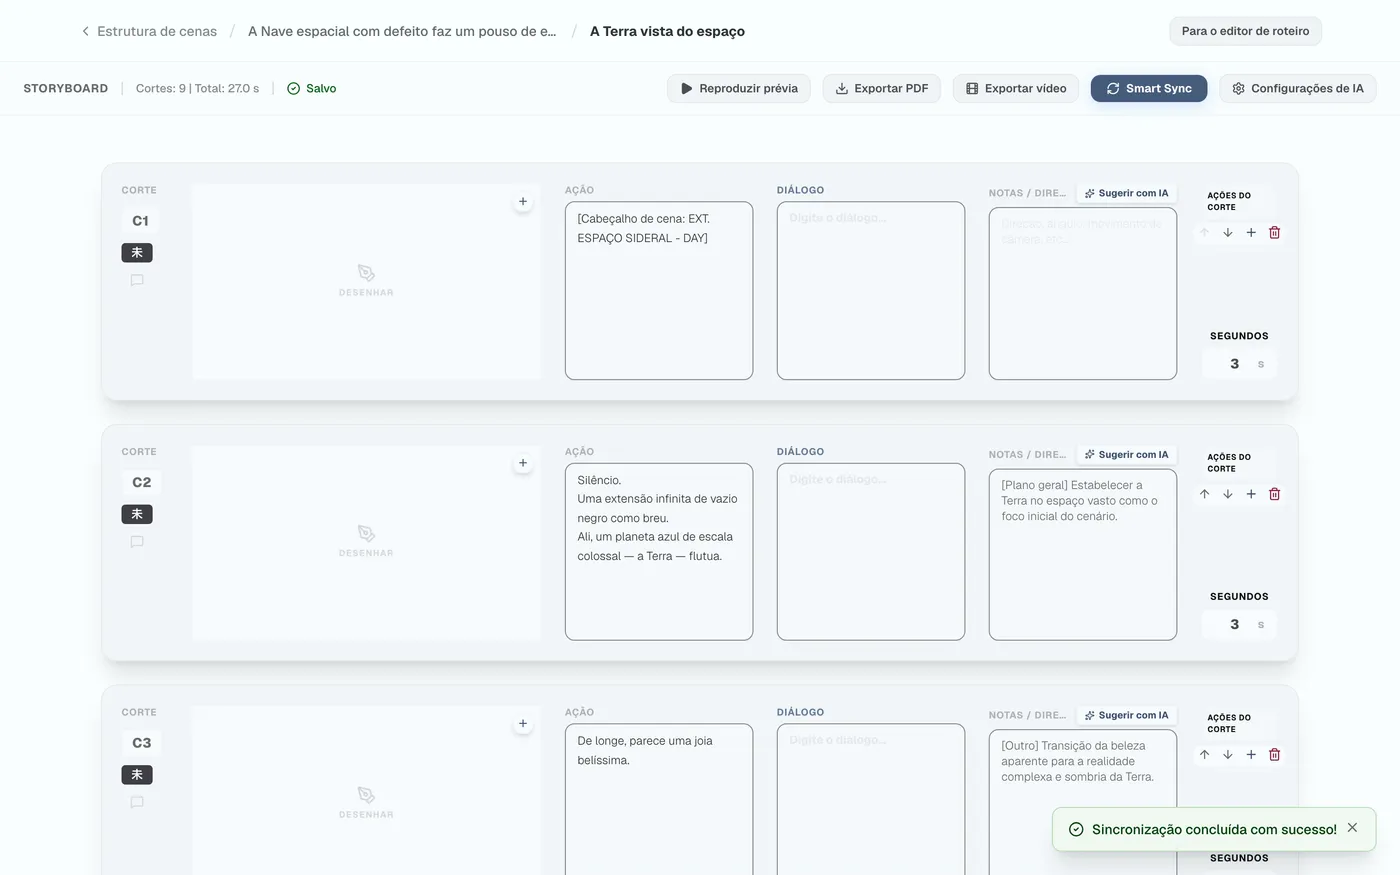Open the 'A Nave espacial com defeito' breadcrumb
1400x875 pixels.
(402, 31)
